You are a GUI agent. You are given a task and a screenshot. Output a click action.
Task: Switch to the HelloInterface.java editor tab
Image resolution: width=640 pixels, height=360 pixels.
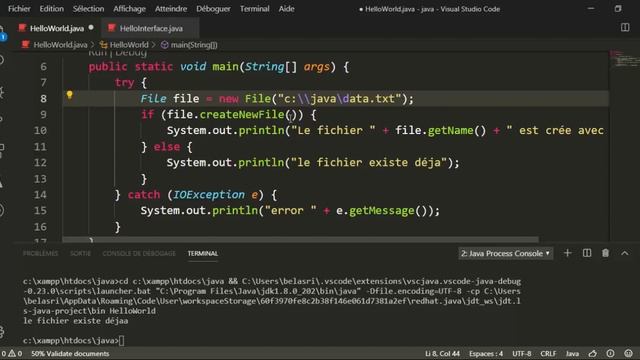(x=151, y=28)
